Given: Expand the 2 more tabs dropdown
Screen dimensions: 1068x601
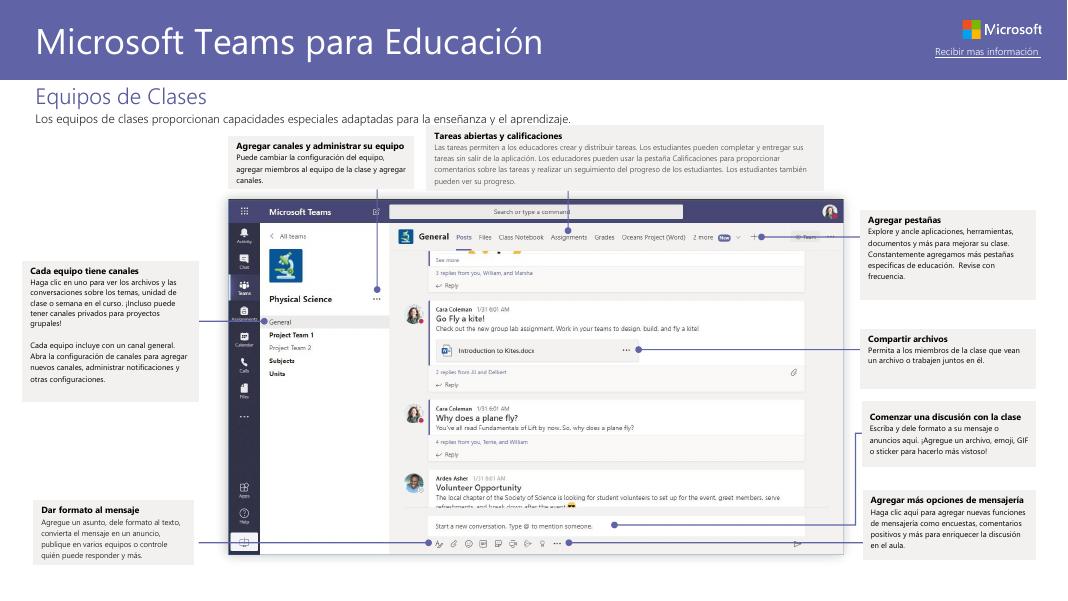Looking at the screenshot, I should click(716, 237).
